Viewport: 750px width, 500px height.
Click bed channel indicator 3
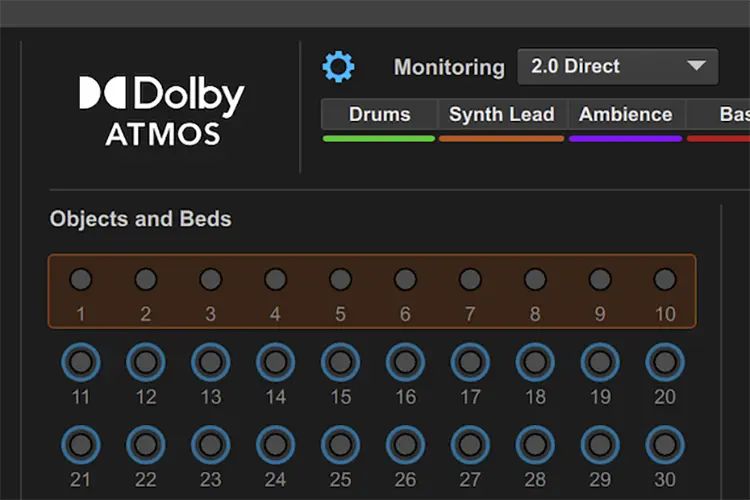[x=210, y=279]
